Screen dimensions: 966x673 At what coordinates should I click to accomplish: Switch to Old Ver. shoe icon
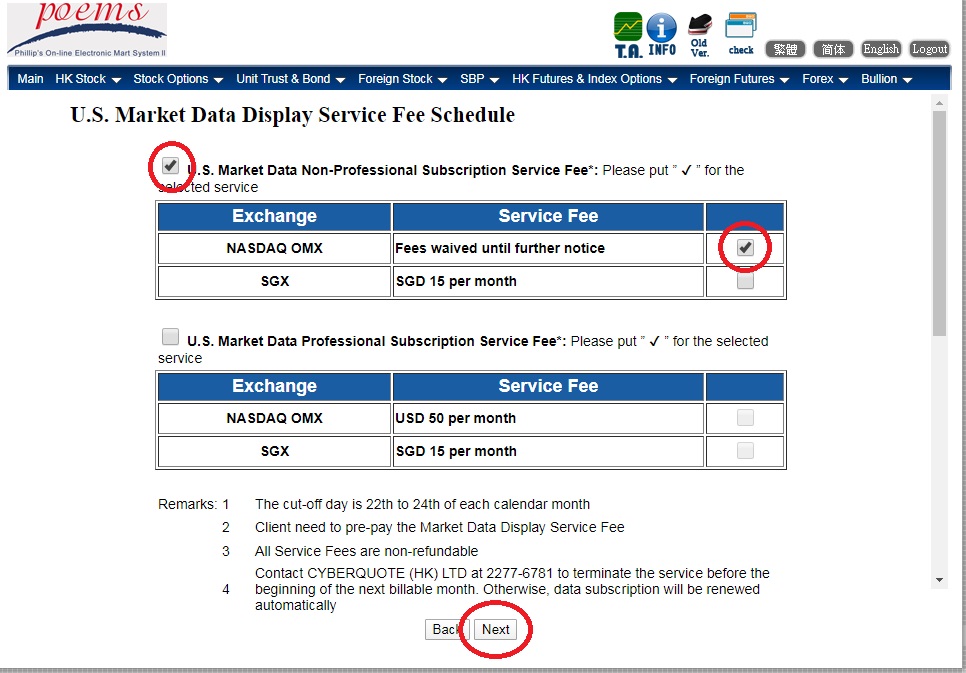coord(699,34)
